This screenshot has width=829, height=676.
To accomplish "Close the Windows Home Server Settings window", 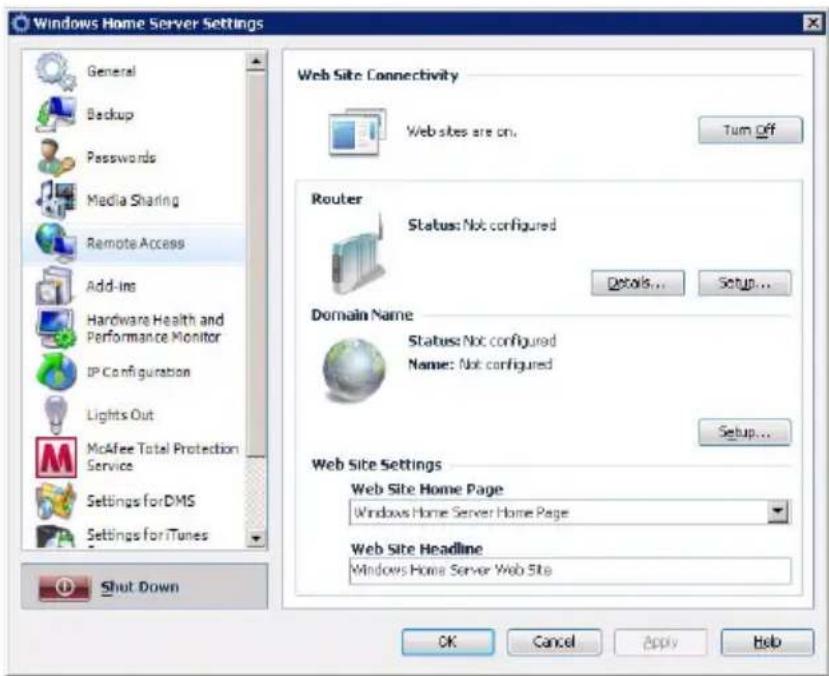I will click(x=812, y=23).
